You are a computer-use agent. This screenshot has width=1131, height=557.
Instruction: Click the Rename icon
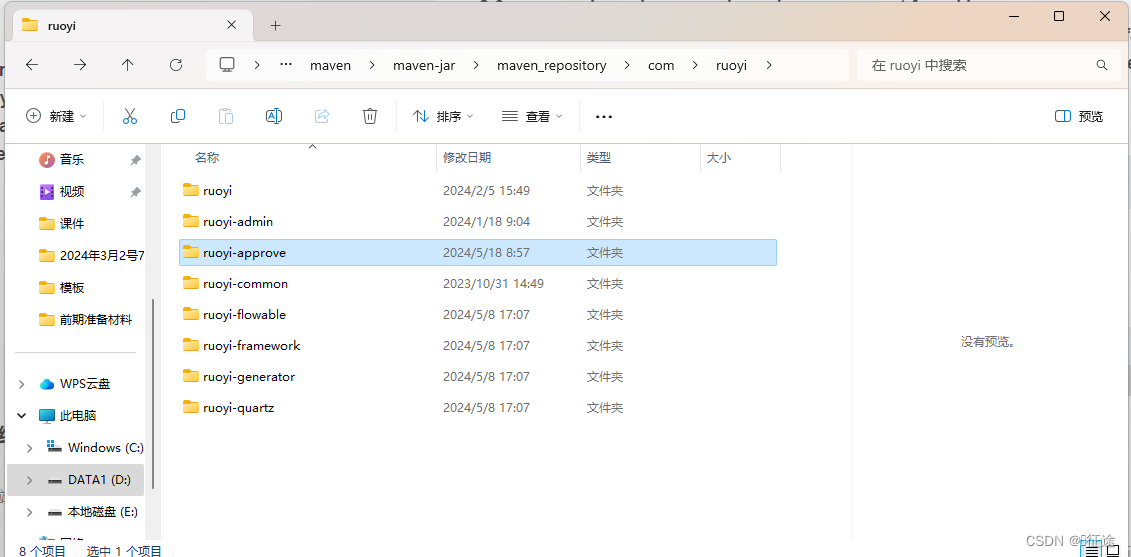pyautogui.click(x=274, y=115)
